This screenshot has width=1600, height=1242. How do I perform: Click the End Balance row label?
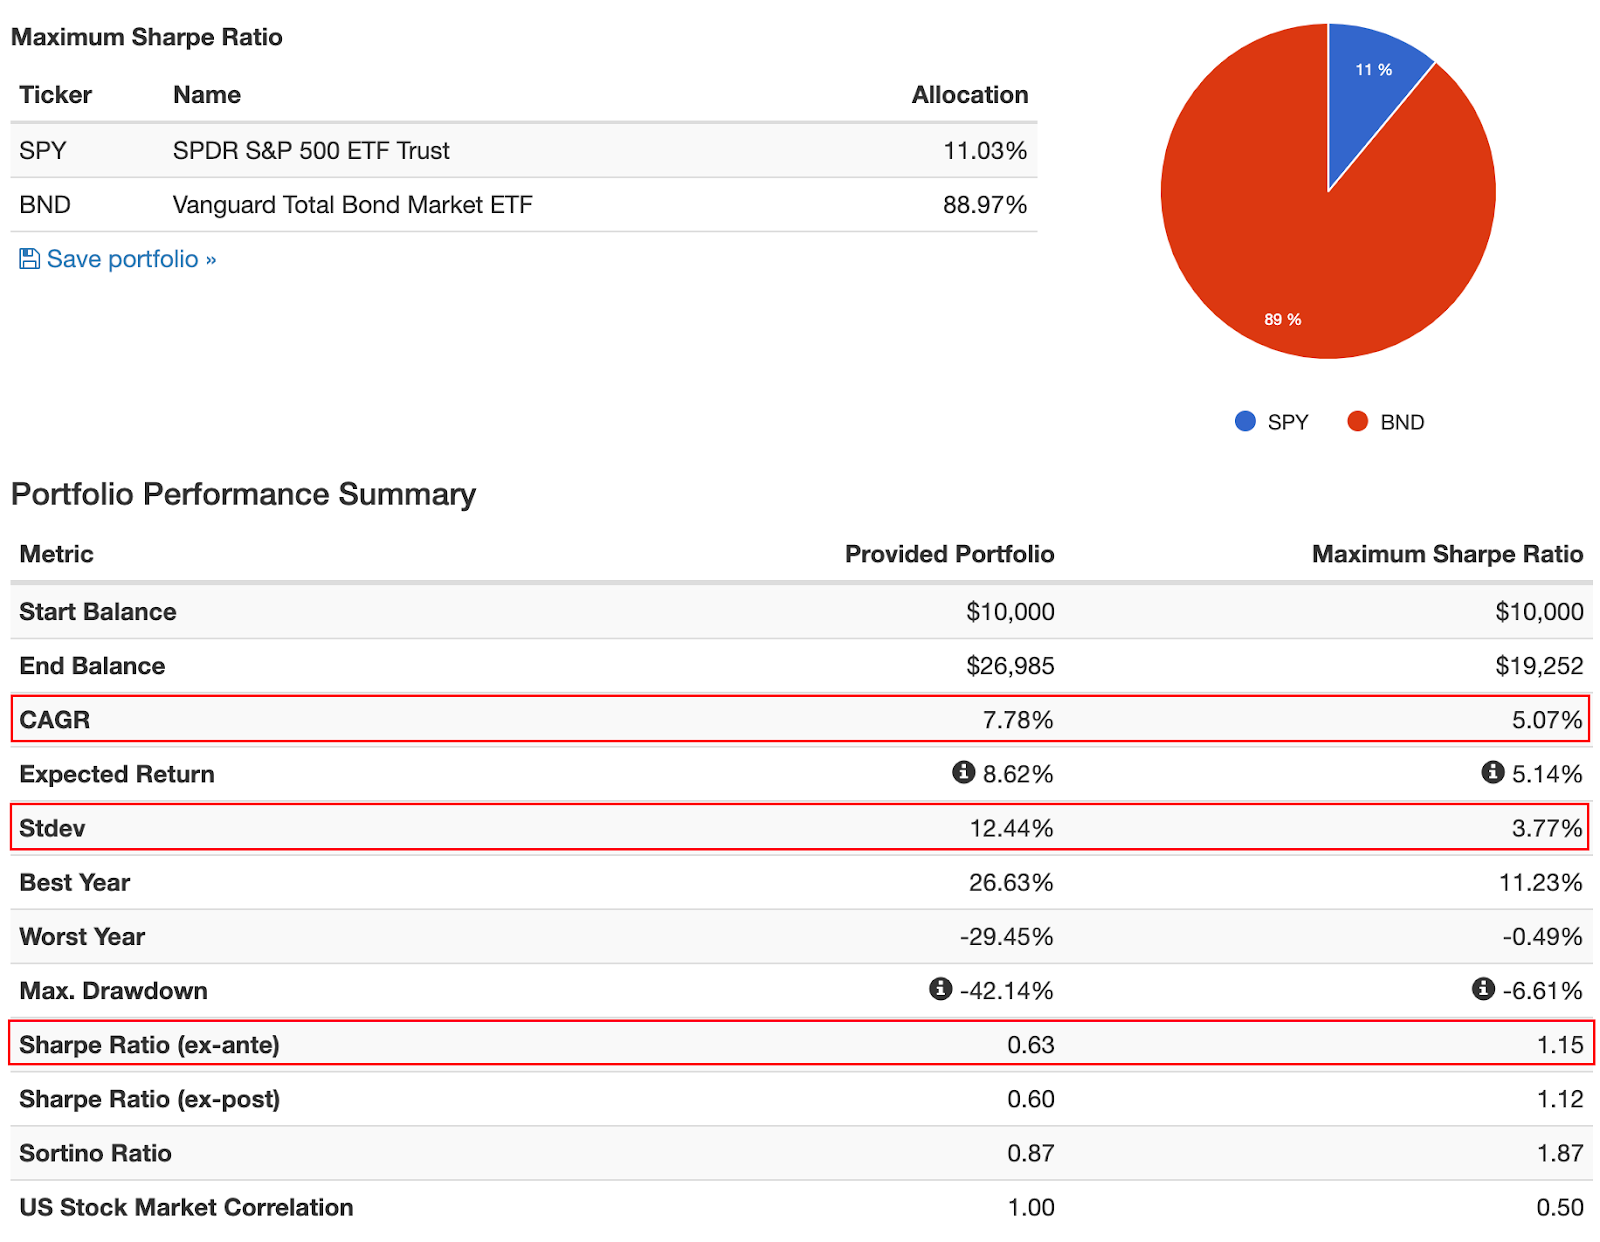[x=92, y=666]
